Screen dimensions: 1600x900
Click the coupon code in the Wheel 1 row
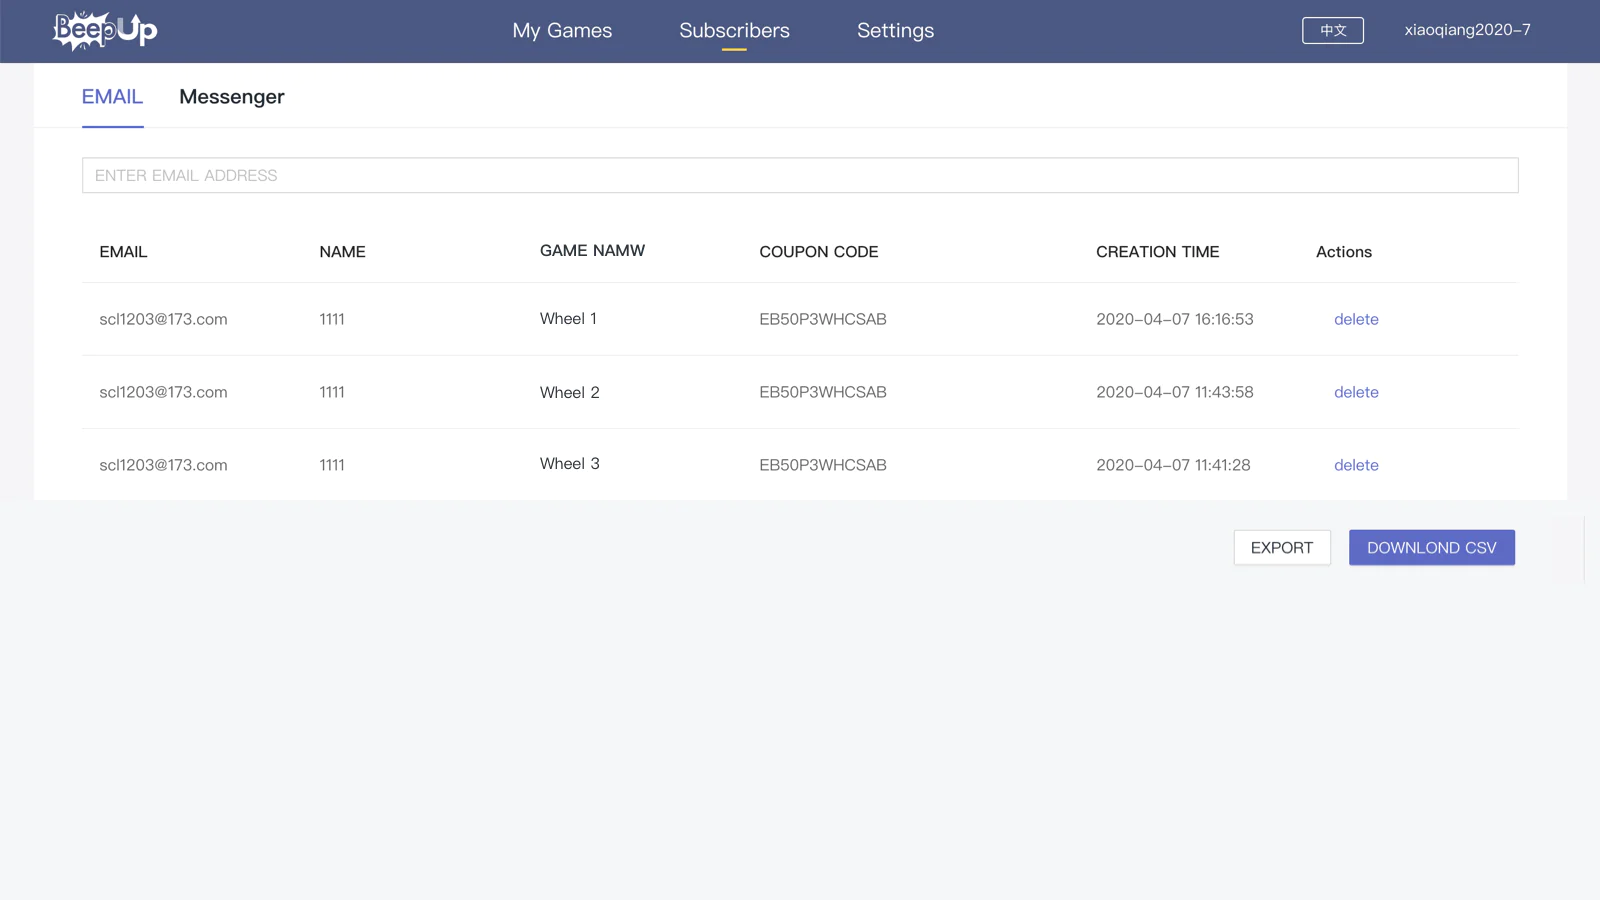[822, 319]
